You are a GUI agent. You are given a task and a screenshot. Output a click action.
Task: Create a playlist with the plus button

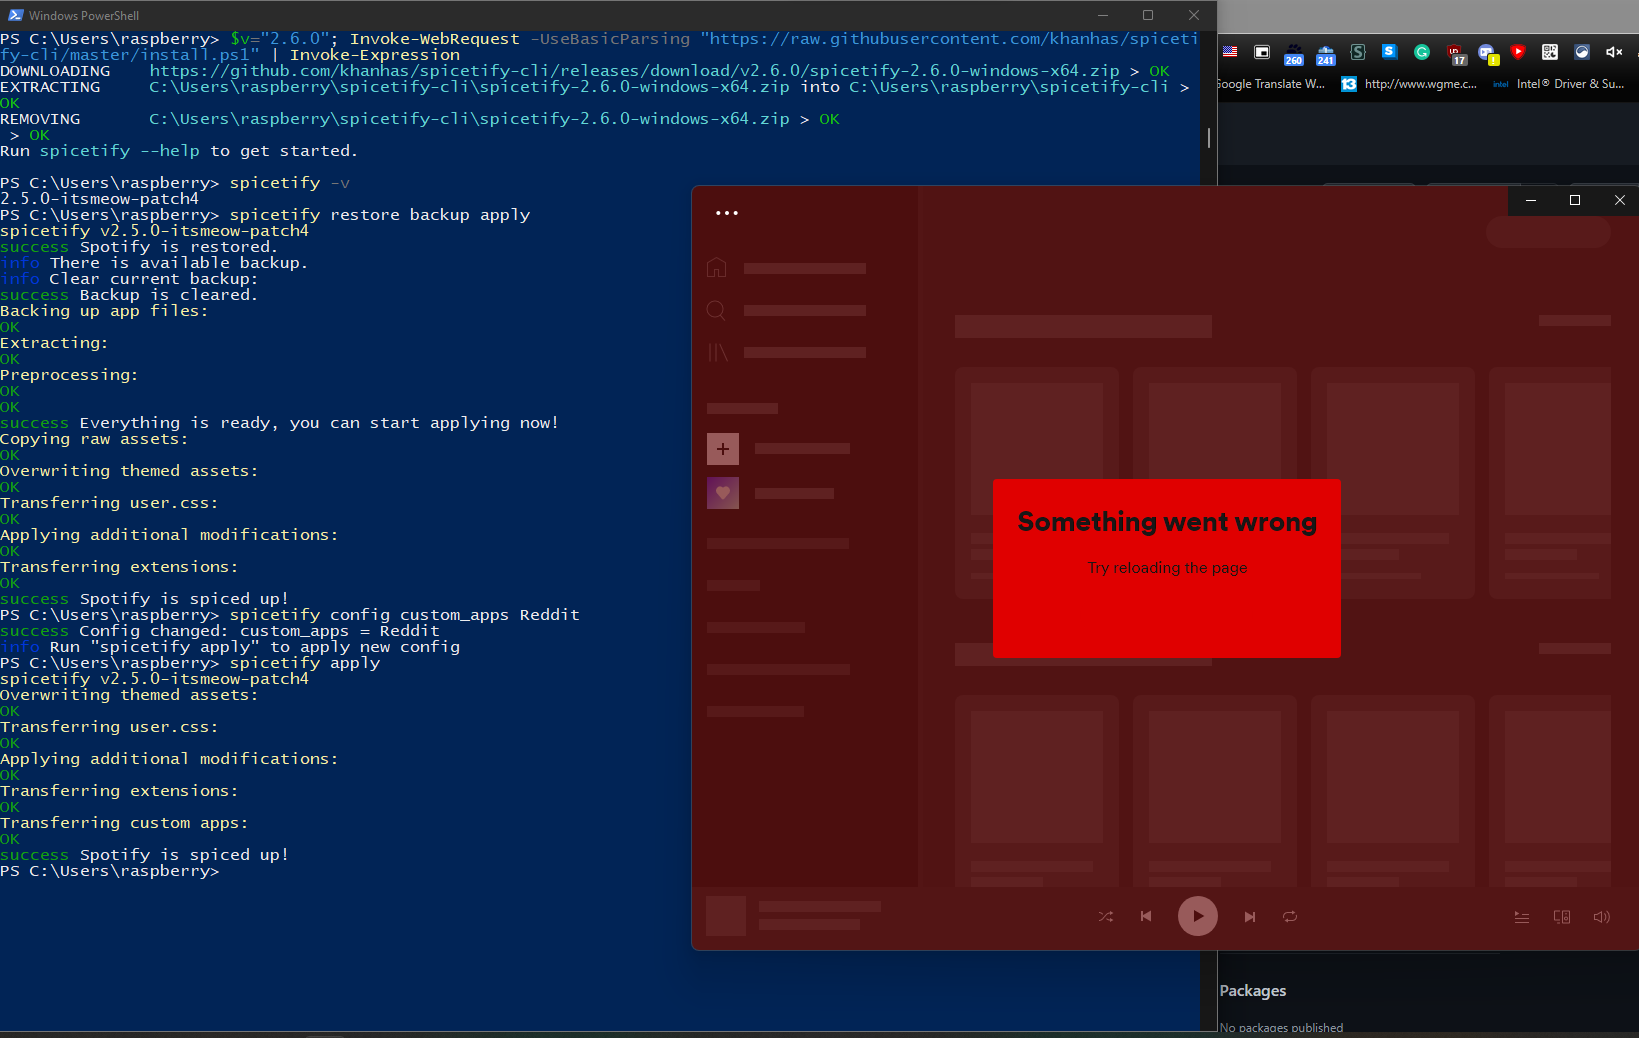coord(722,449)
